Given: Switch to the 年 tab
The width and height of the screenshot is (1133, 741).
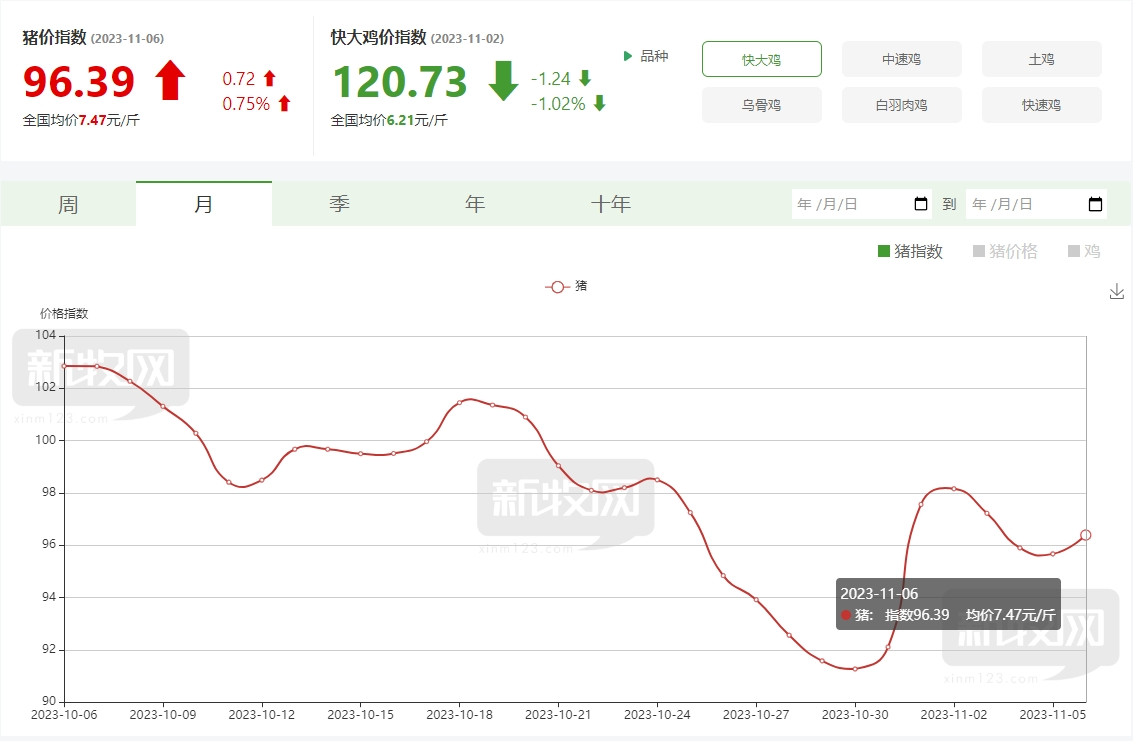Looking at the screenshot, I should pos(475,204).
